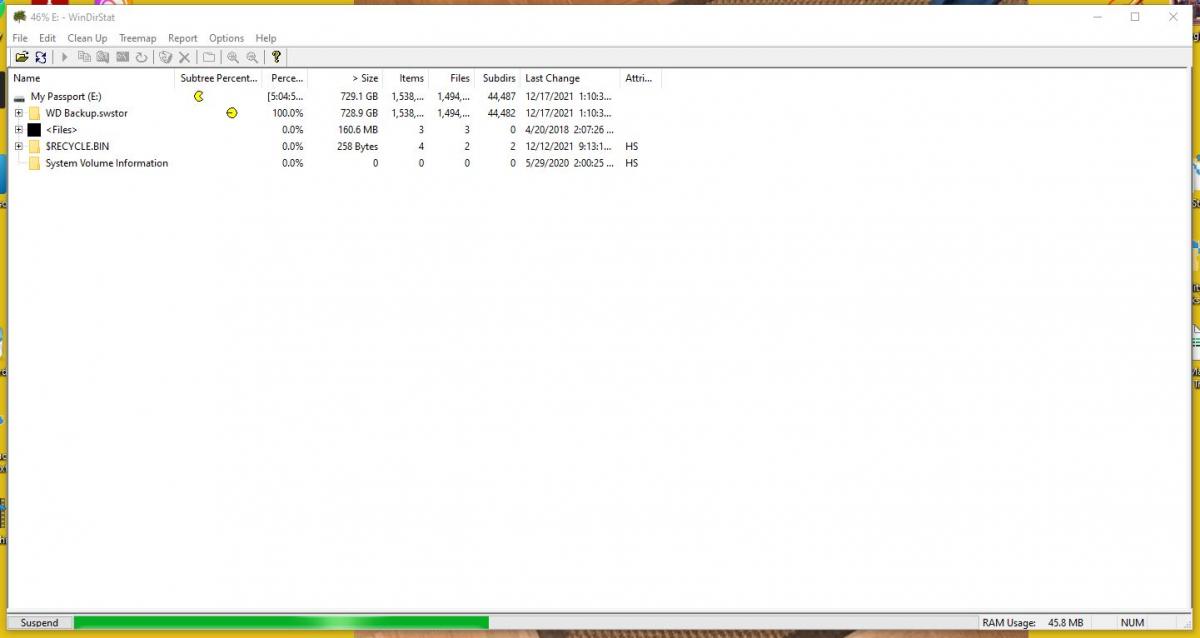Sort by the Files column header
Image resolution: width=1200 pixels, height=638 pixels.
(x=451, y=78)
